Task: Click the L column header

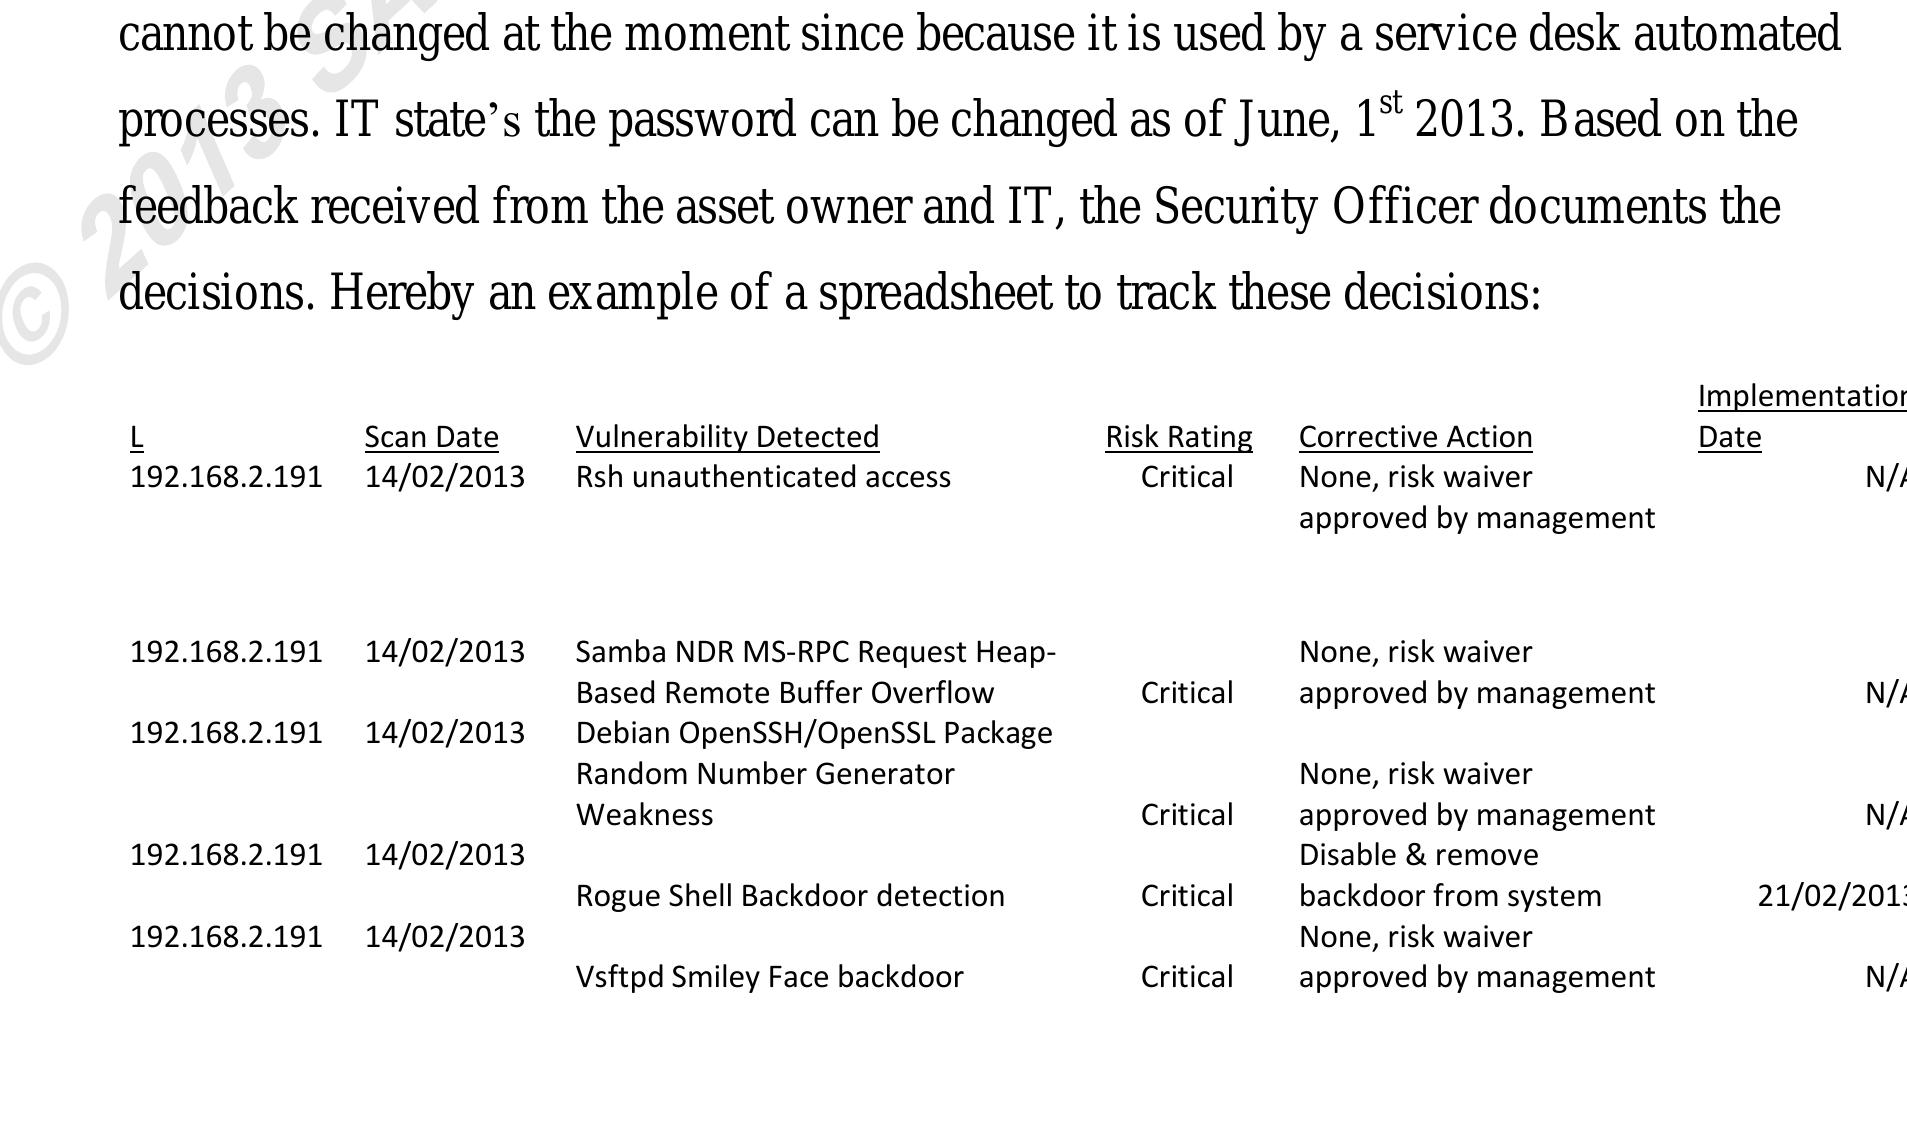Action: click(137, 437)
